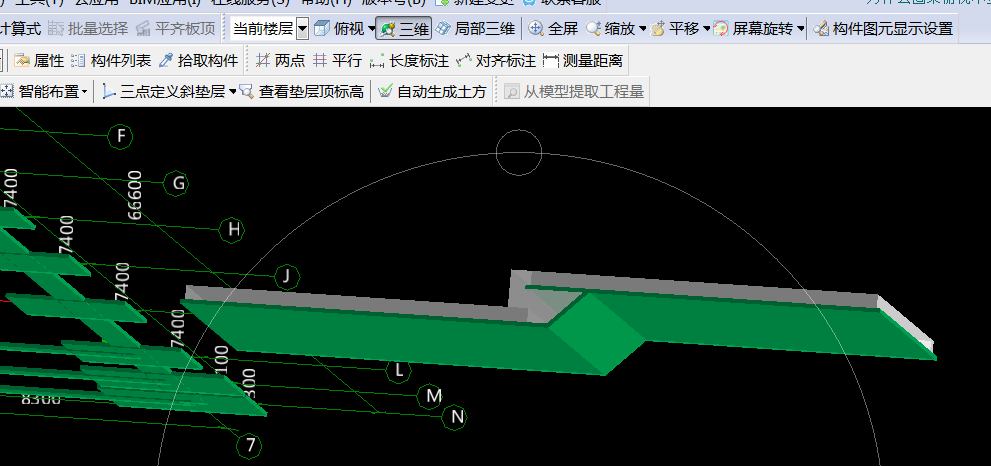Switch to 俯视 top view

[339, 28]
